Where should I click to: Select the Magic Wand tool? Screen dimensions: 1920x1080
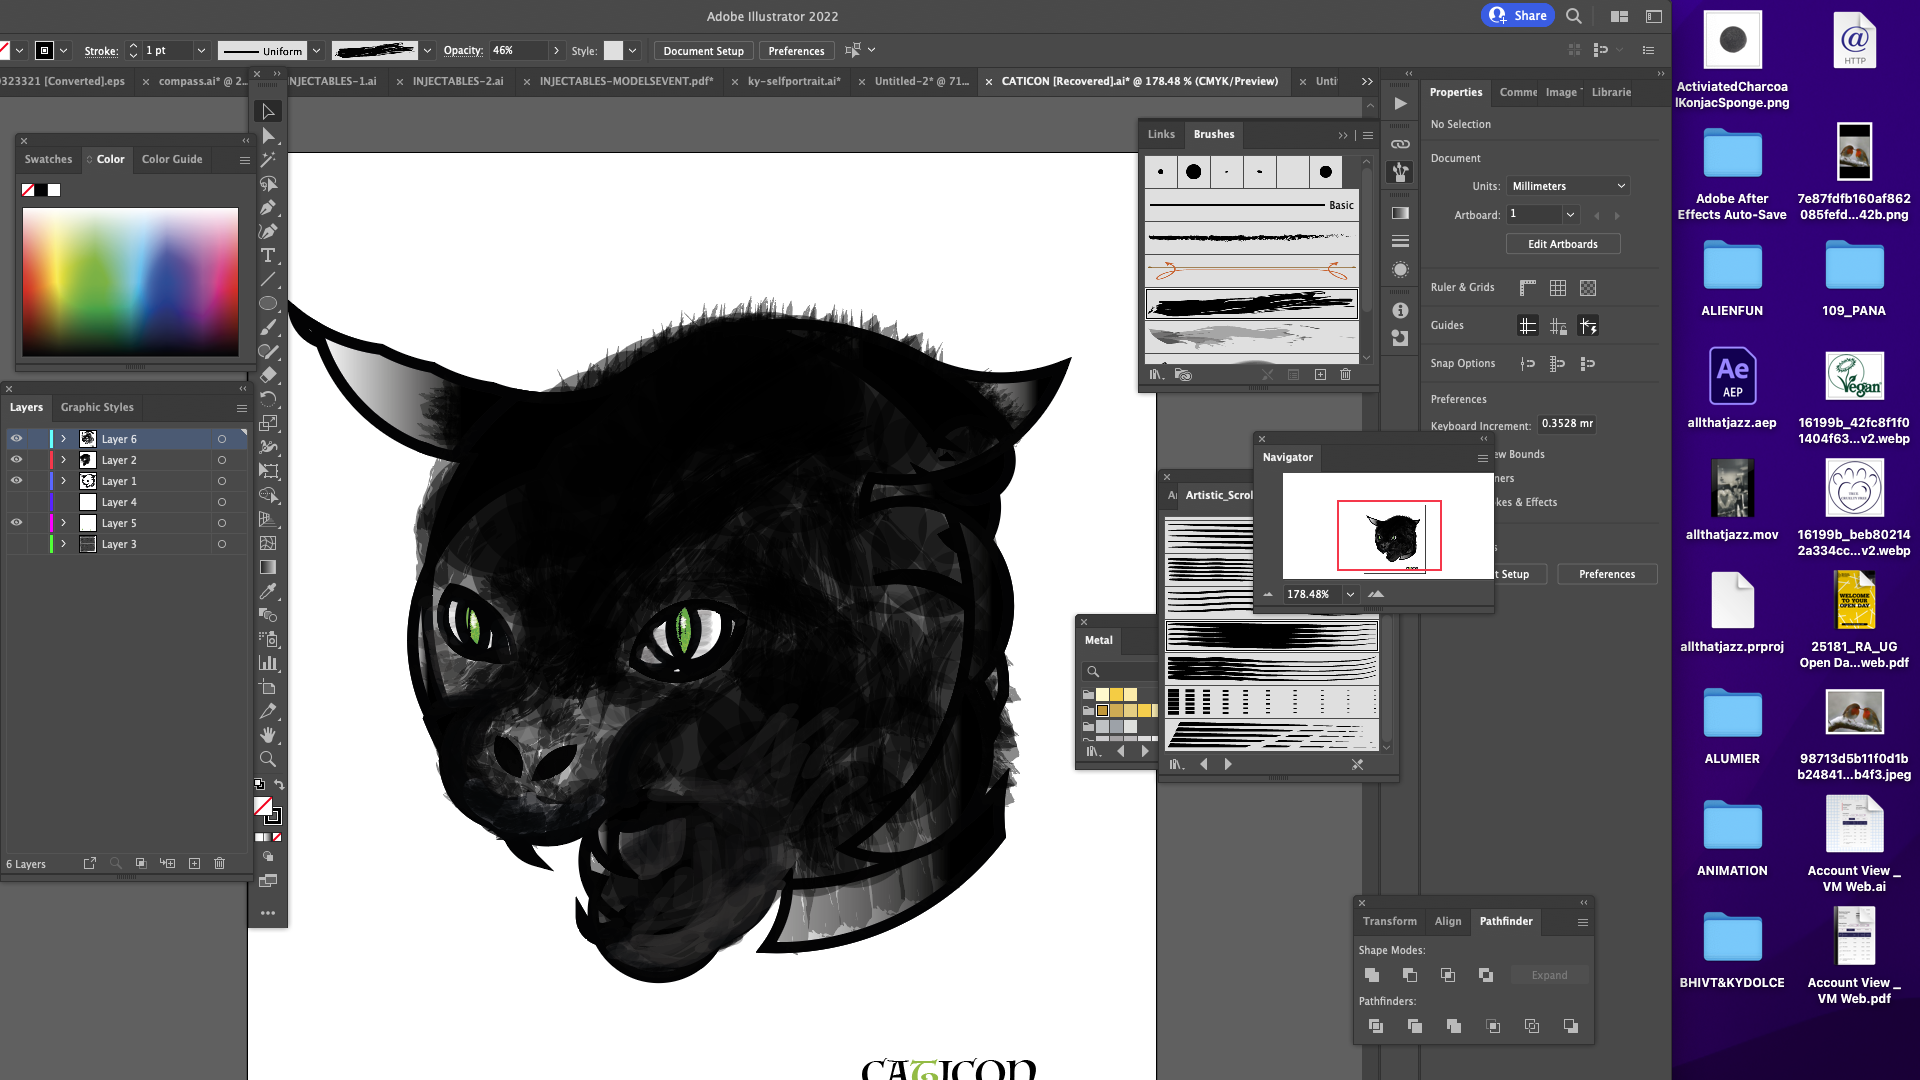coord(268,160)
